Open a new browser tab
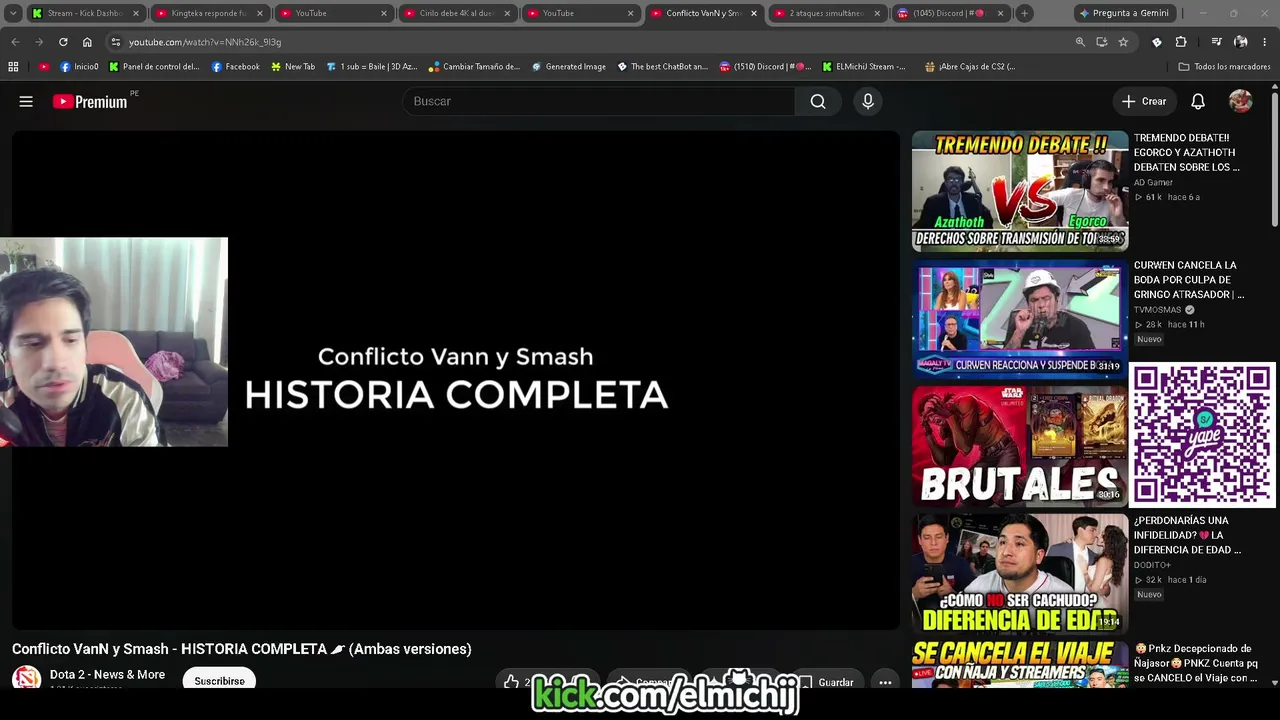Image resolution: width=1280 pixels, height=720 pixels. tap(1024, 13)
